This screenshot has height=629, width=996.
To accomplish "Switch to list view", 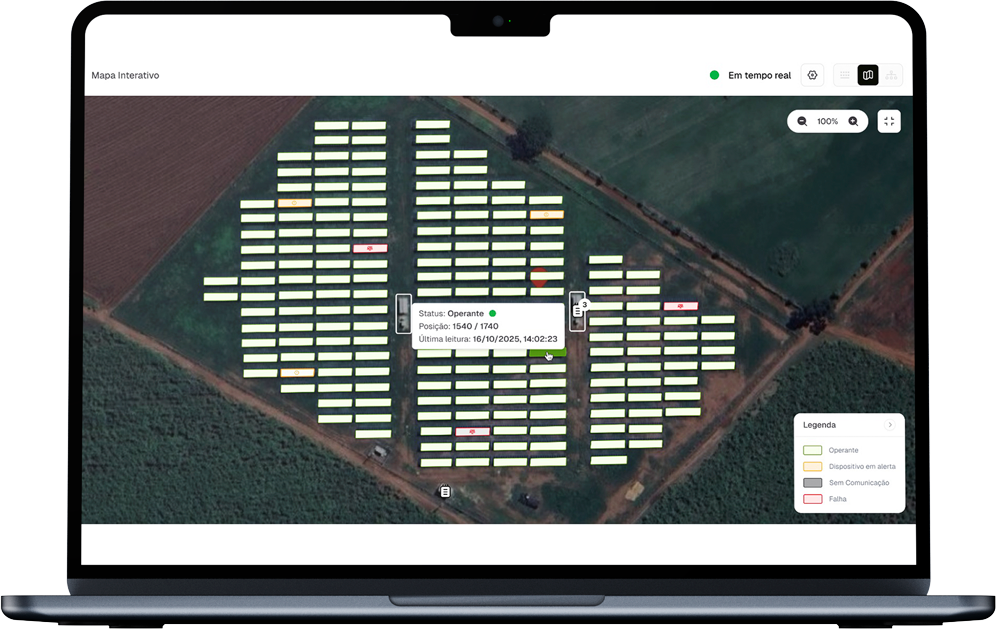I will (845, 75).
